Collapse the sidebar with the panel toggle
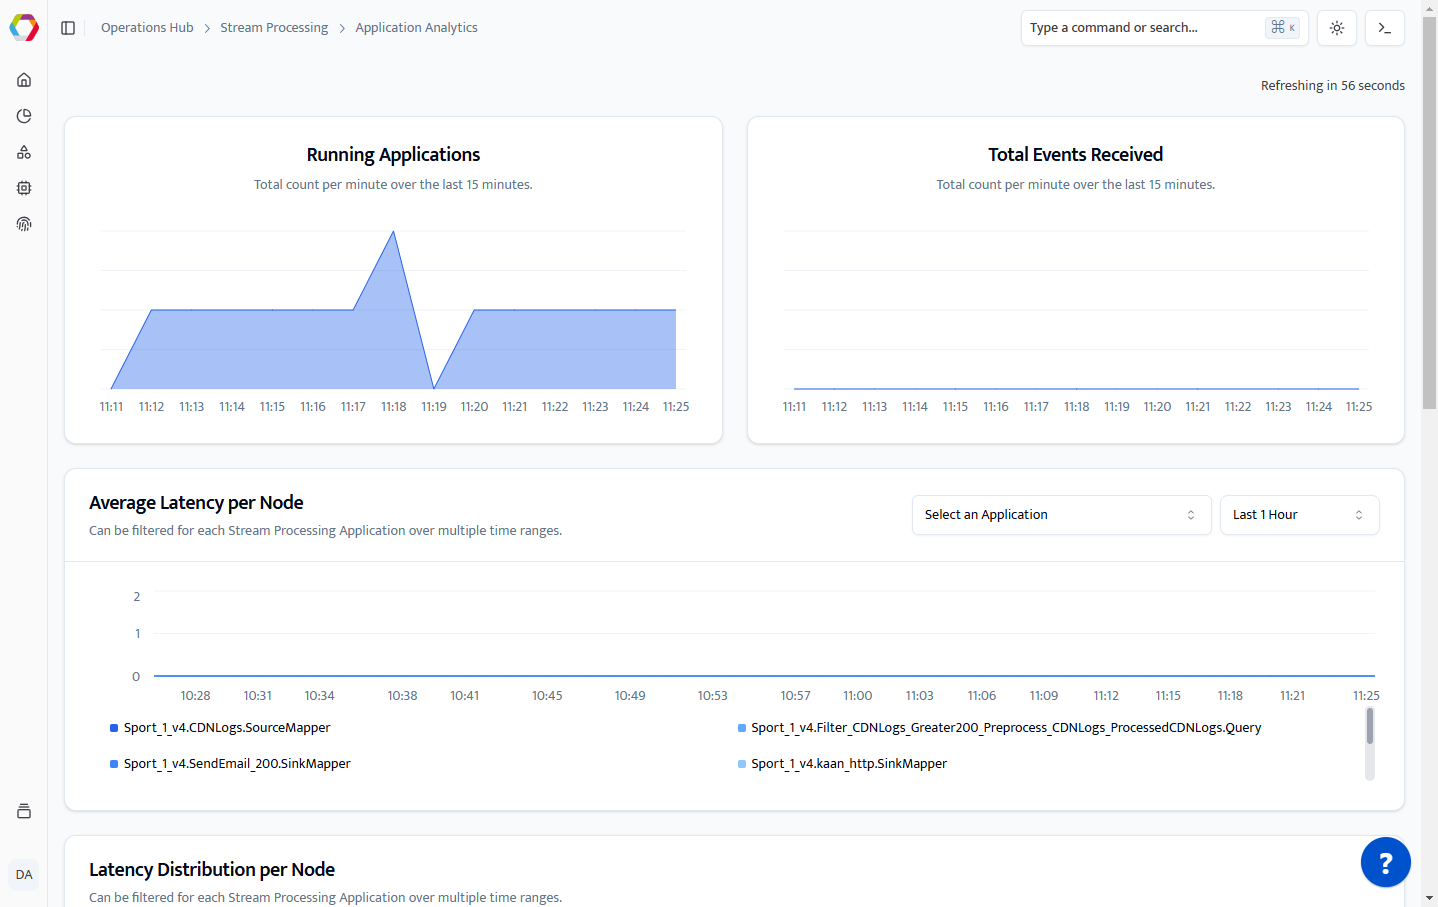This screenshot has height=907, width=1438. (68, 28)
